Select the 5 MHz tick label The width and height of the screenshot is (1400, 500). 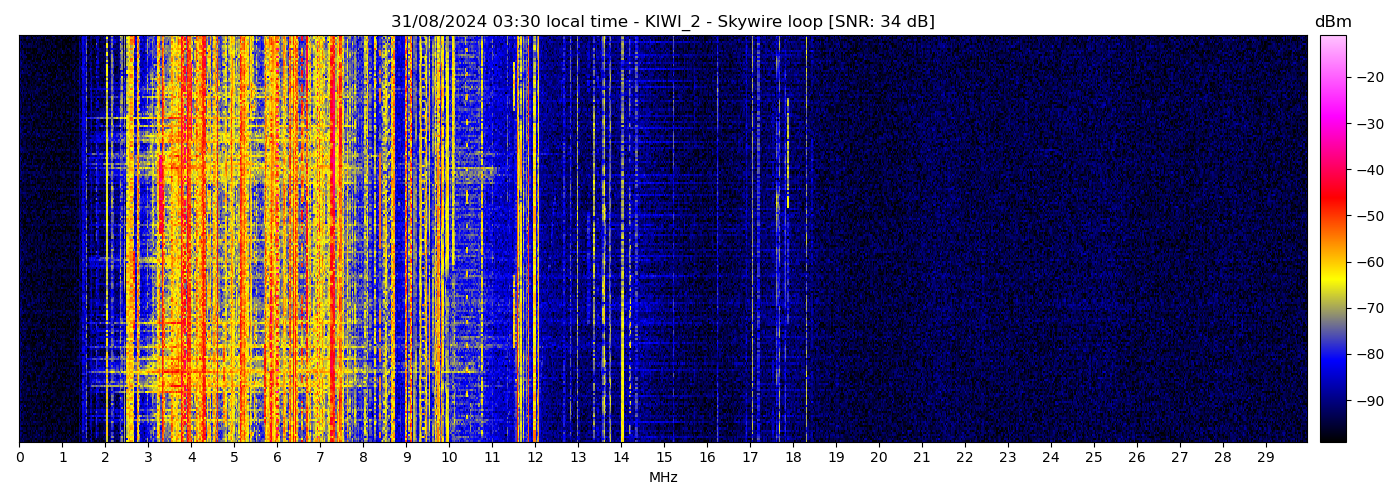234,458
